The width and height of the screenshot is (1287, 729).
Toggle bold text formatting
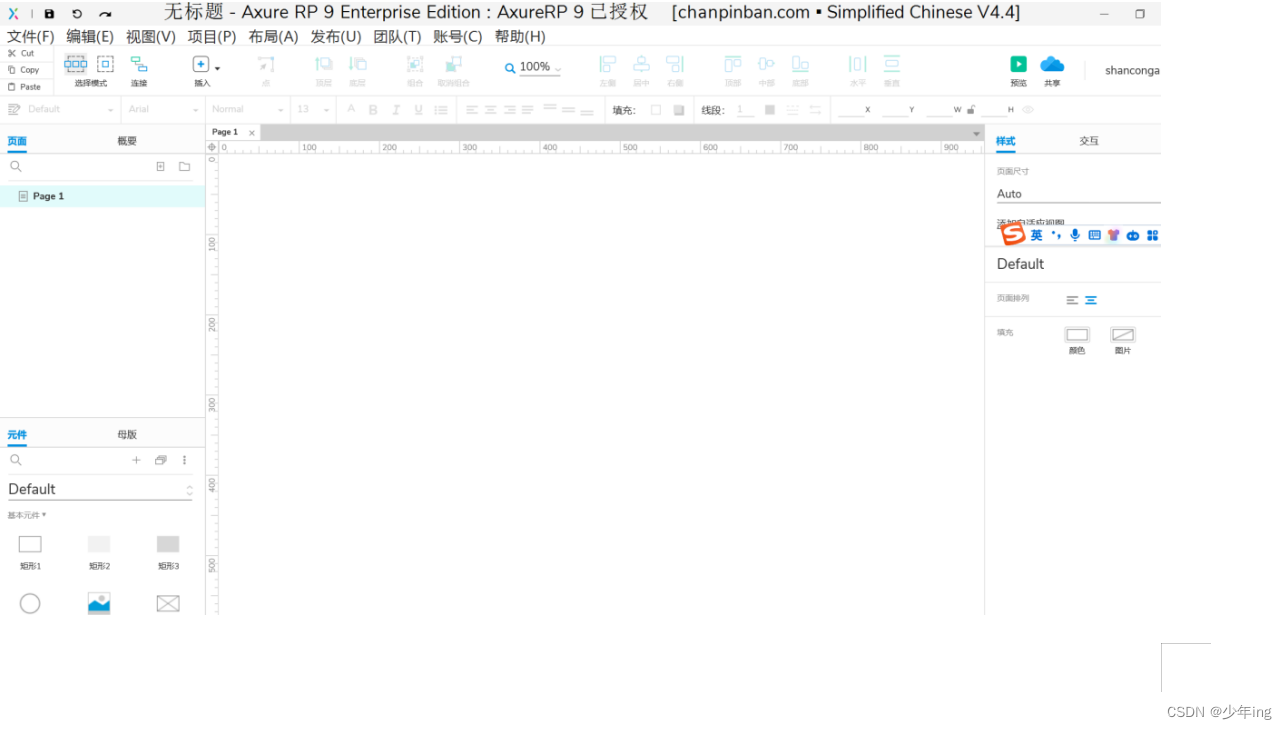(x=373, y=110)
